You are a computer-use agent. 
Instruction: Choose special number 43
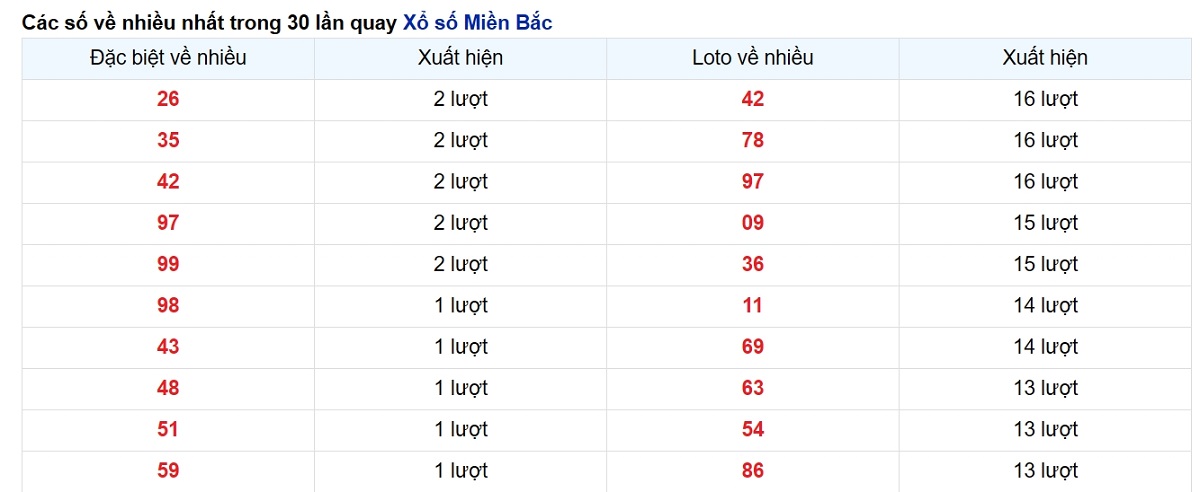tap(168, 347)
